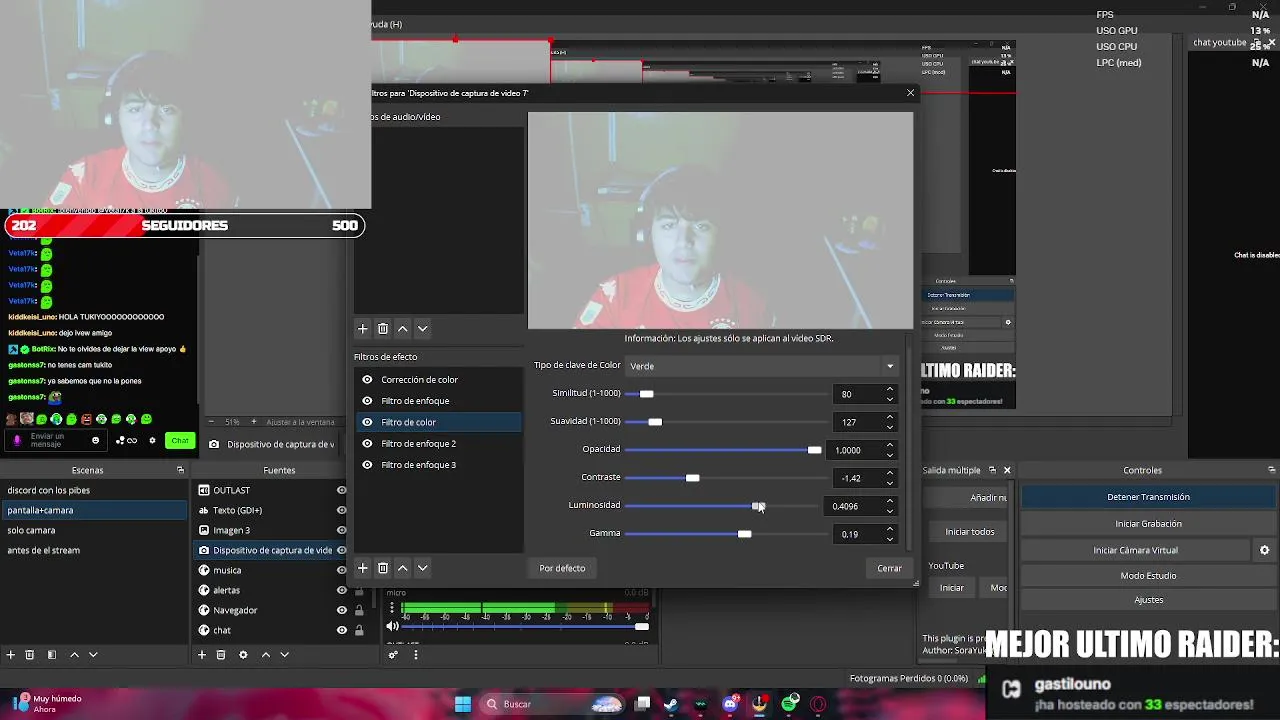Click Modo Estudio button
1280x720 pixels.
[x=1148, y=576]
